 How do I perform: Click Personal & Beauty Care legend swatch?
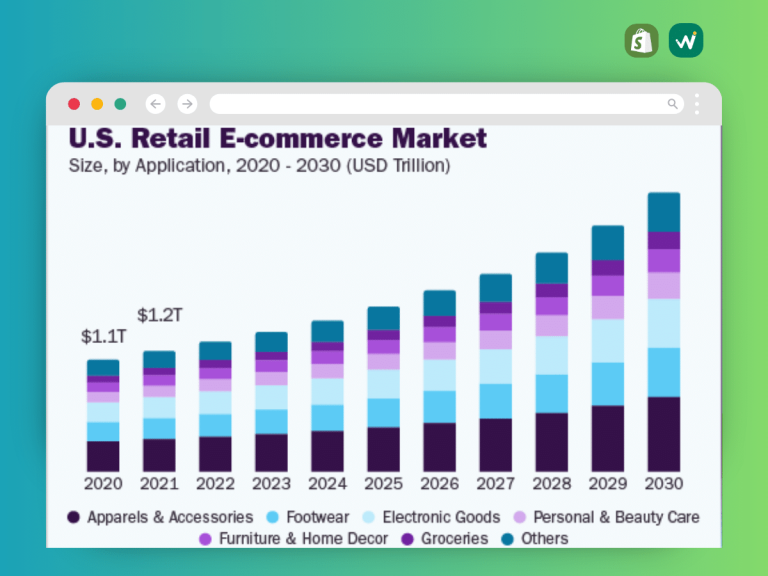[519, 517]
